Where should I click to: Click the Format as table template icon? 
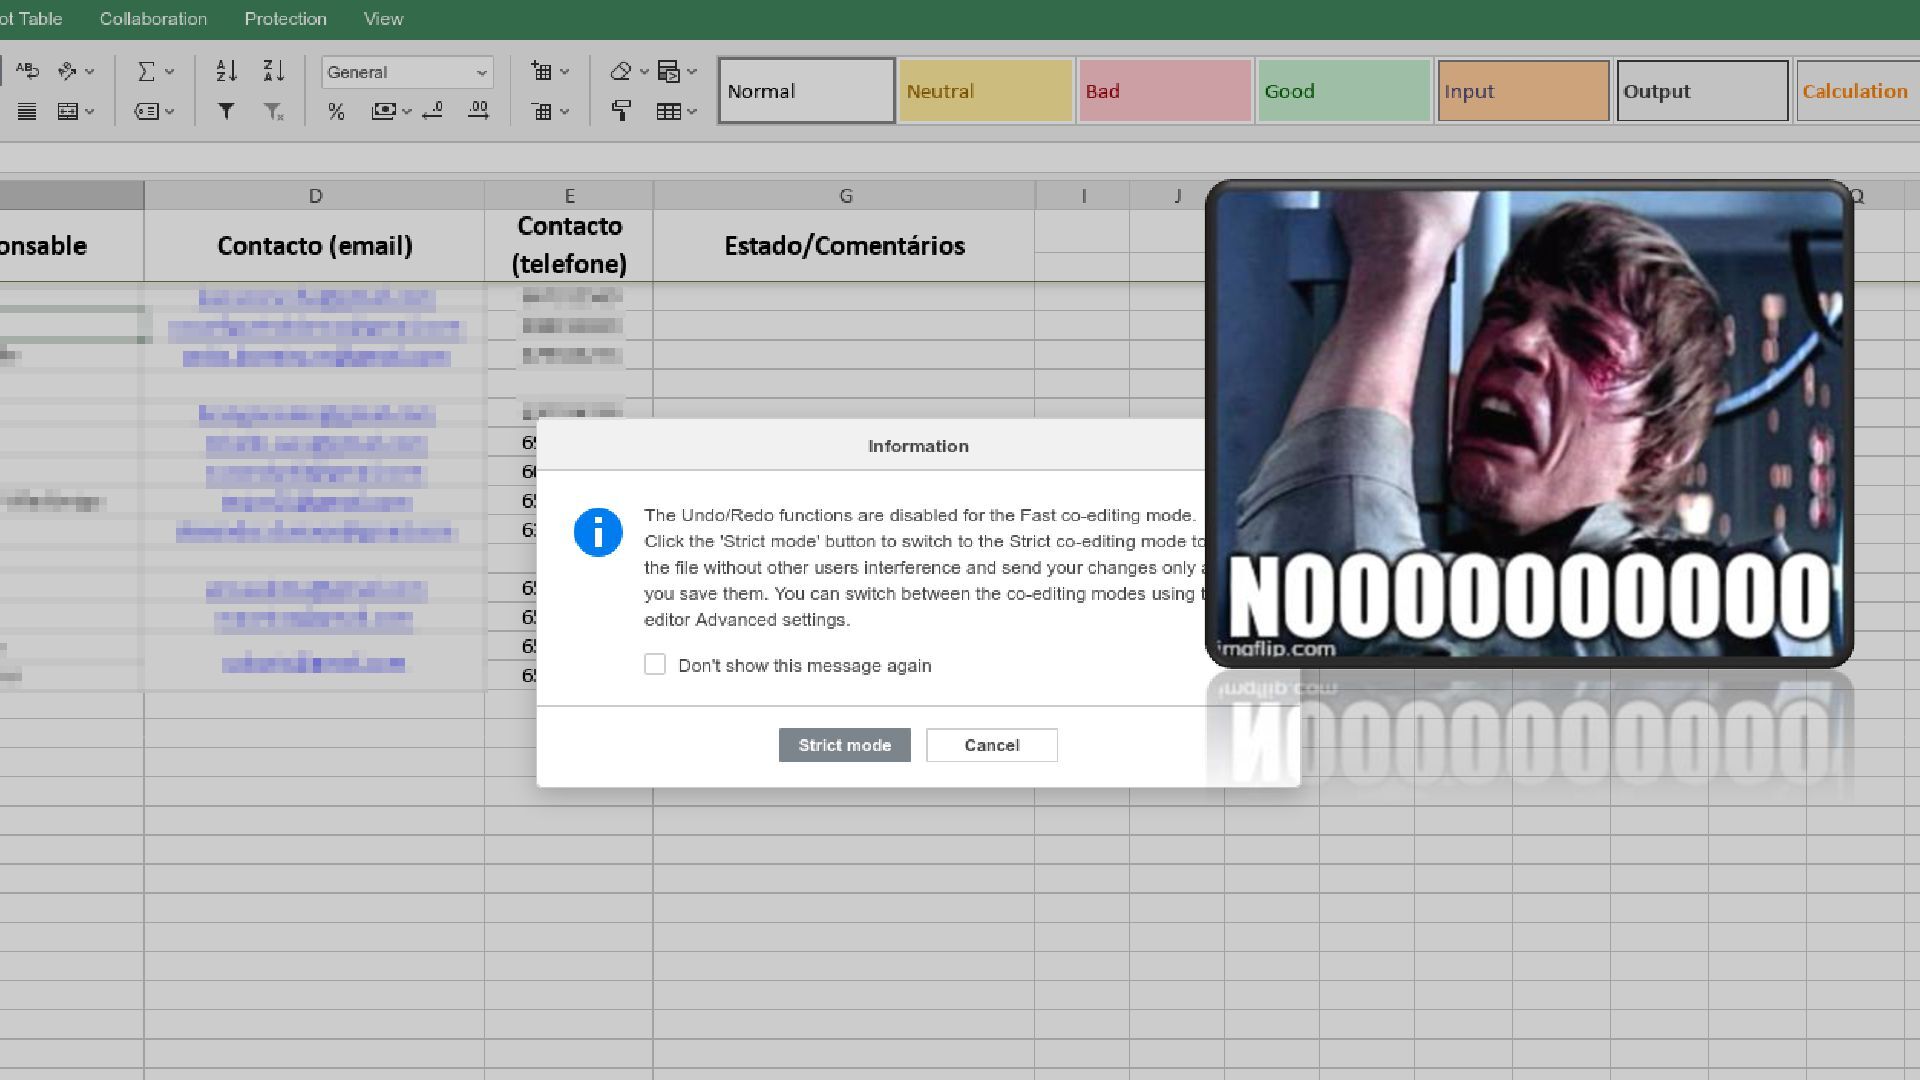668,111
